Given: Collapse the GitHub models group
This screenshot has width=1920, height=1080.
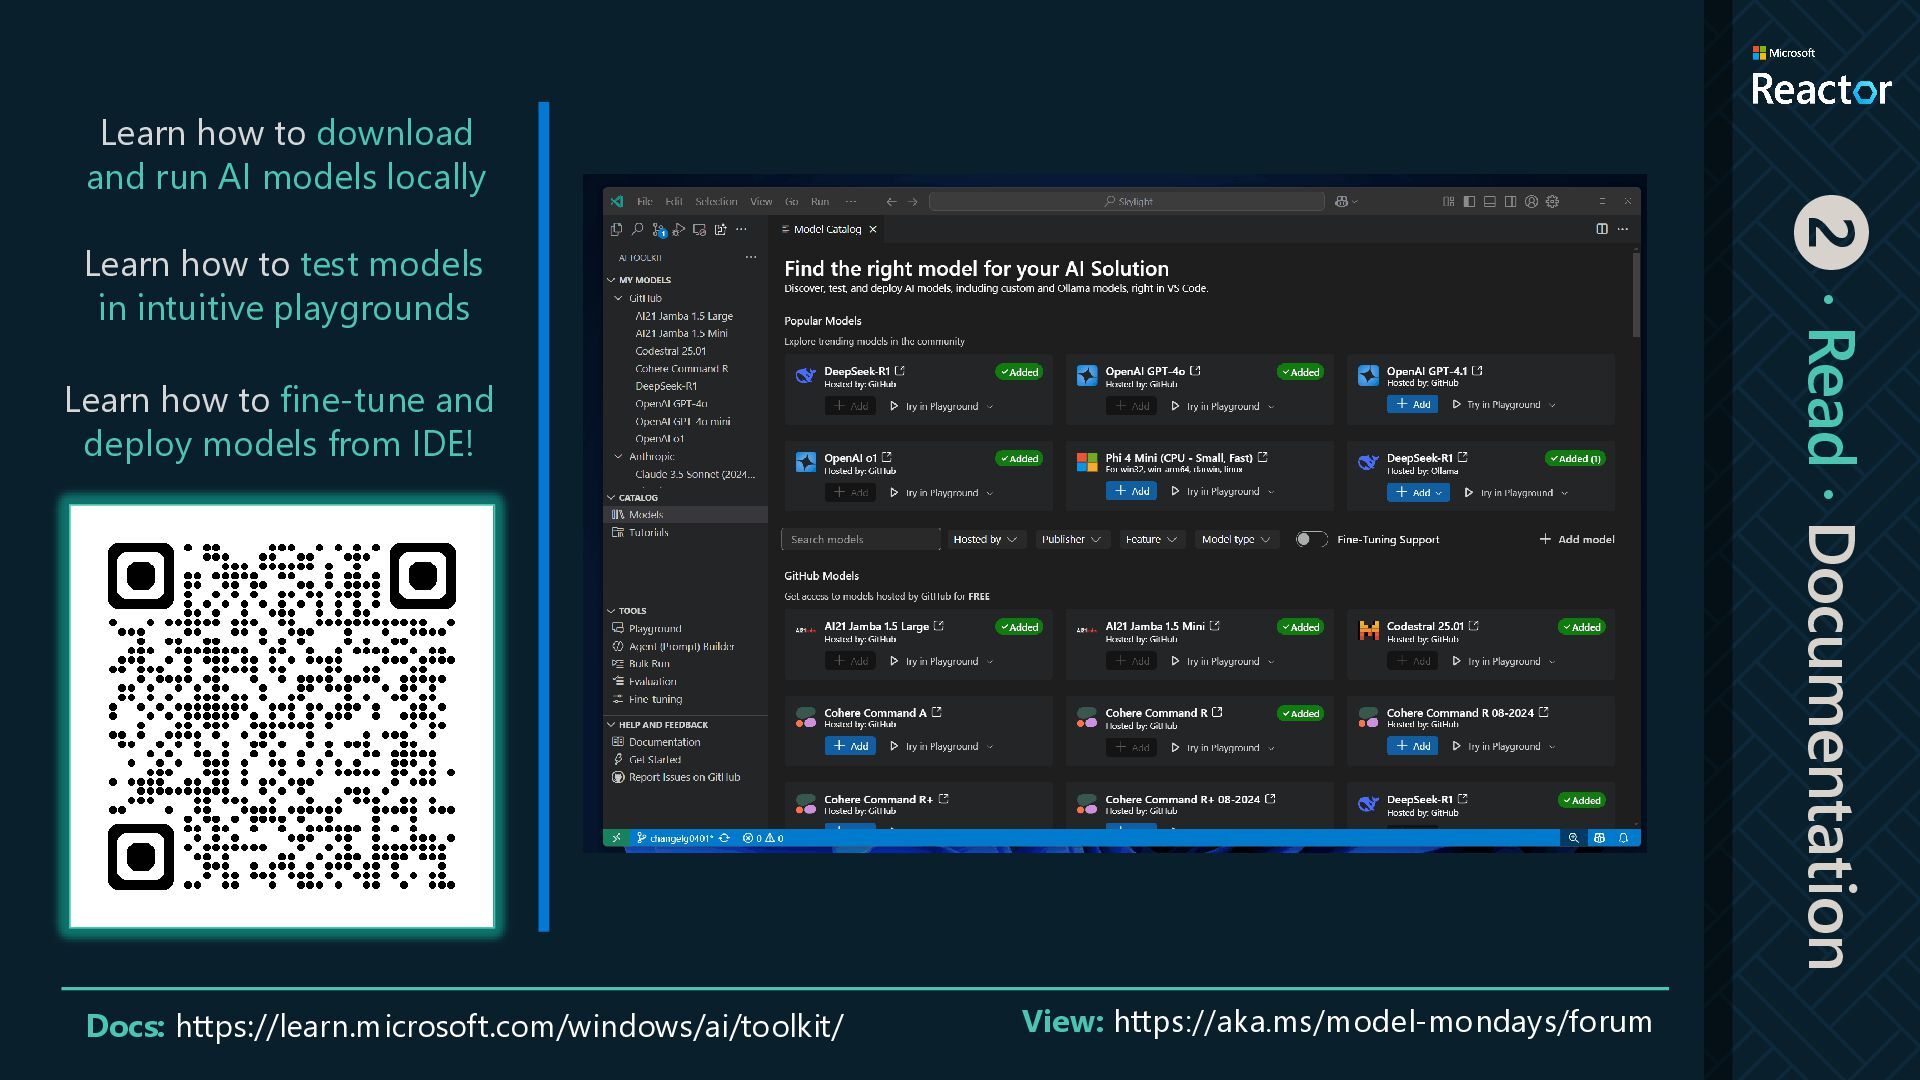Looking at the screenshot, I should point(619,298).
